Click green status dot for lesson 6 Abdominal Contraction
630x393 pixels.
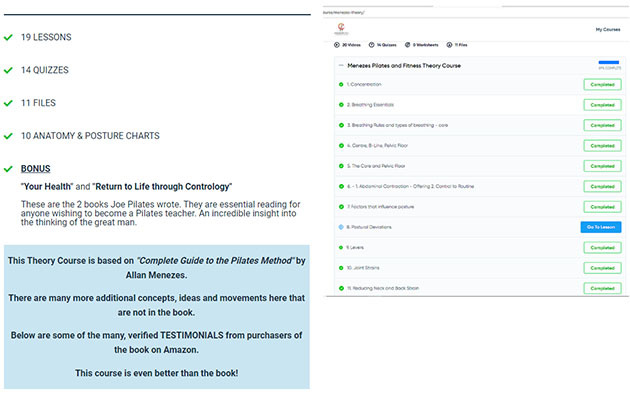[x=341, y=186]
